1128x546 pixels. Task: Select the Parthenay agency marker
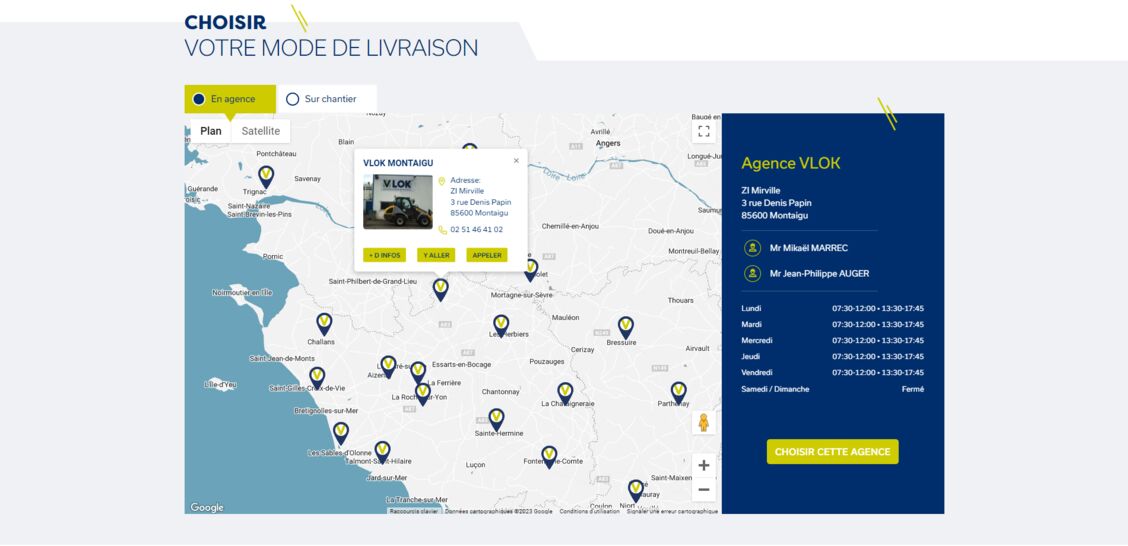[678, 393]
